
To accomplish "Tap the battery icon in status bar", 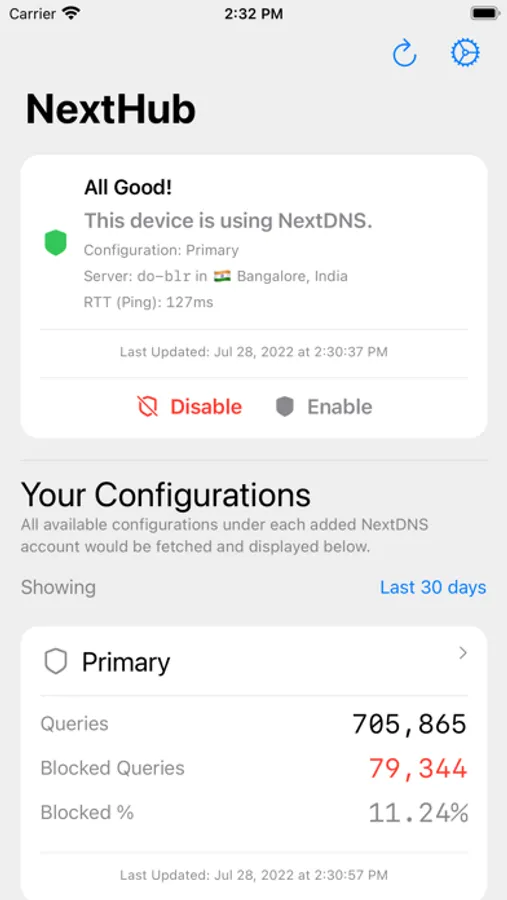I will click(485, 13).
